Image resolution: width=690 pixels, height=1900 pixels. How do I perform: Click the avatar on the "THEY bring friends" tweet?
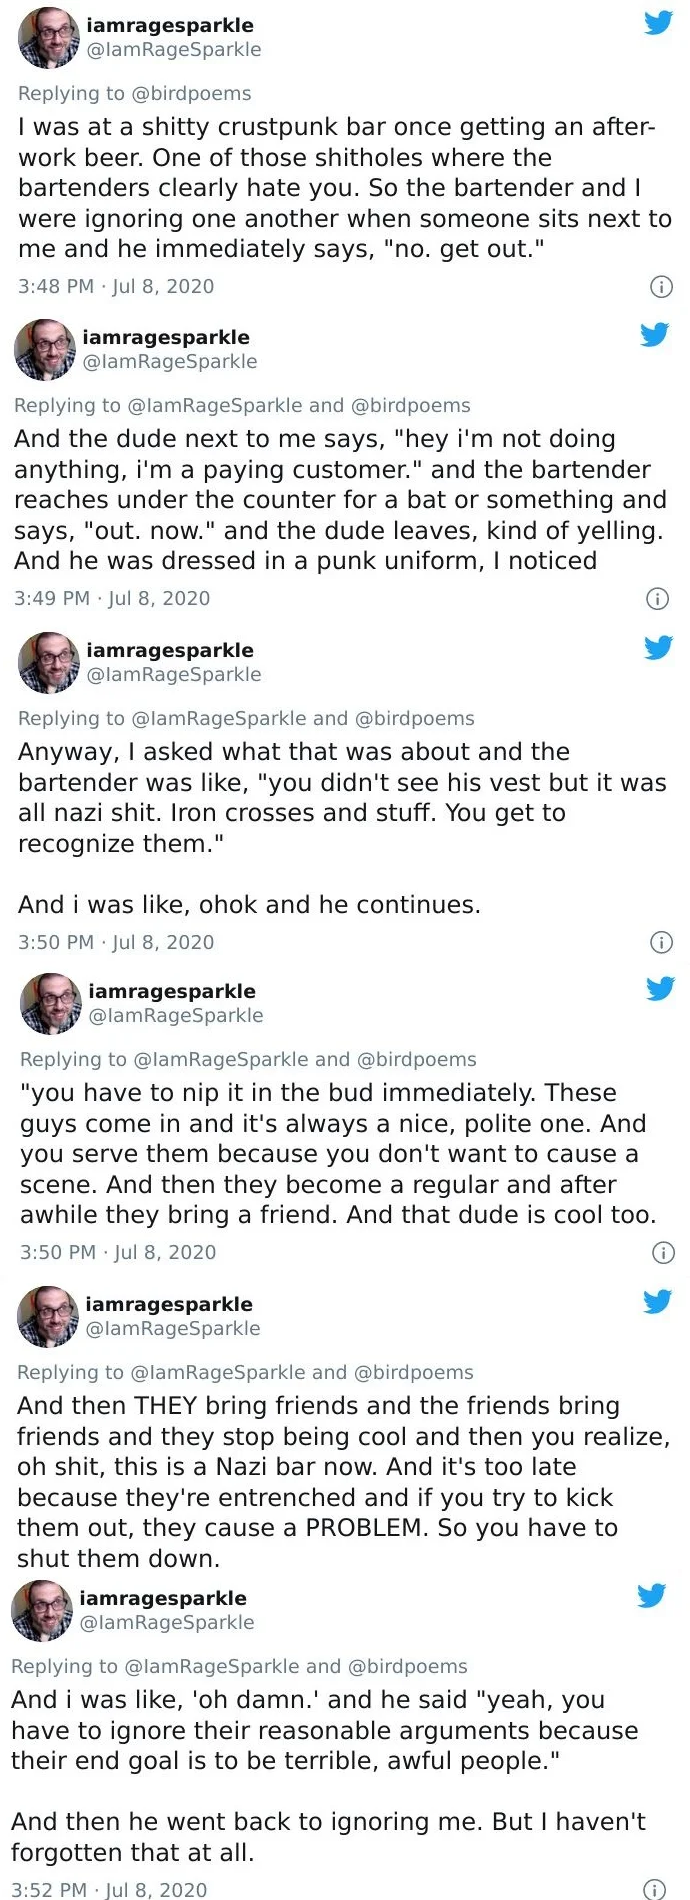48,1316
